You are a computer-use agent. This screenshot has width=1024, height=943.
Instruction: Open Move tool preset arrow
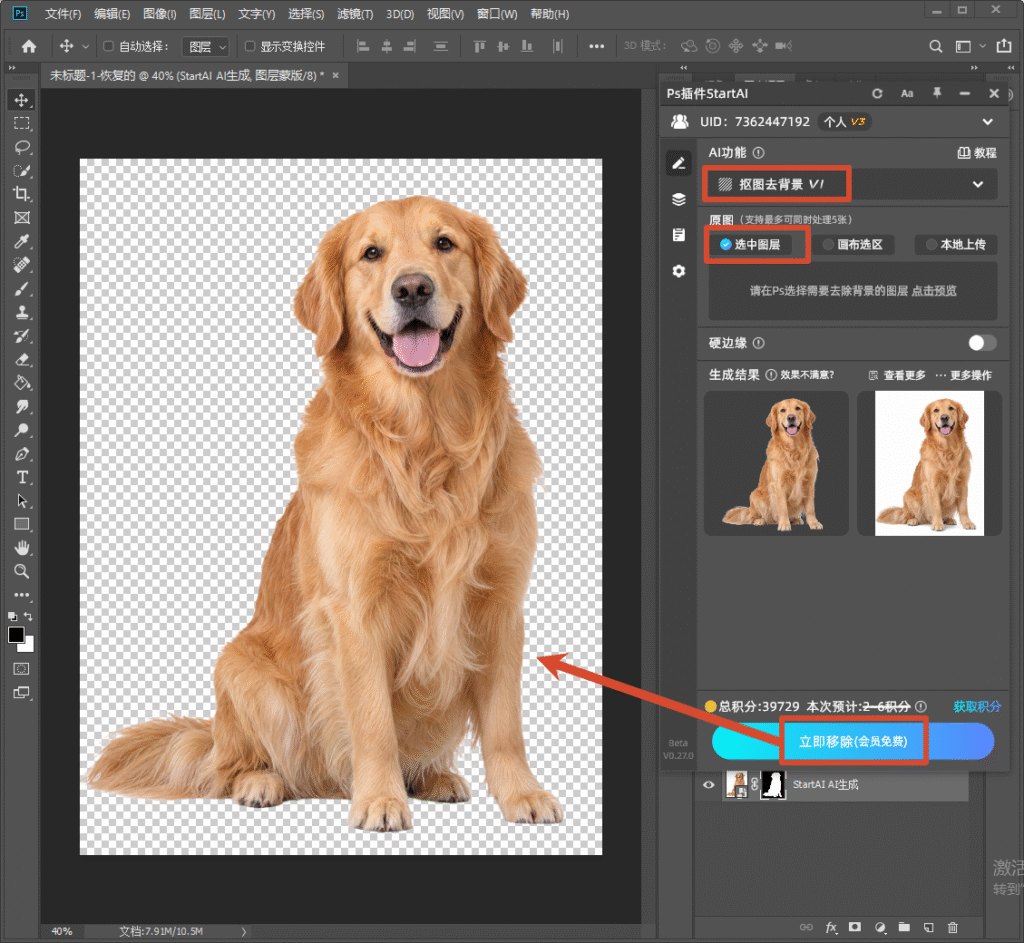point(86,46)
